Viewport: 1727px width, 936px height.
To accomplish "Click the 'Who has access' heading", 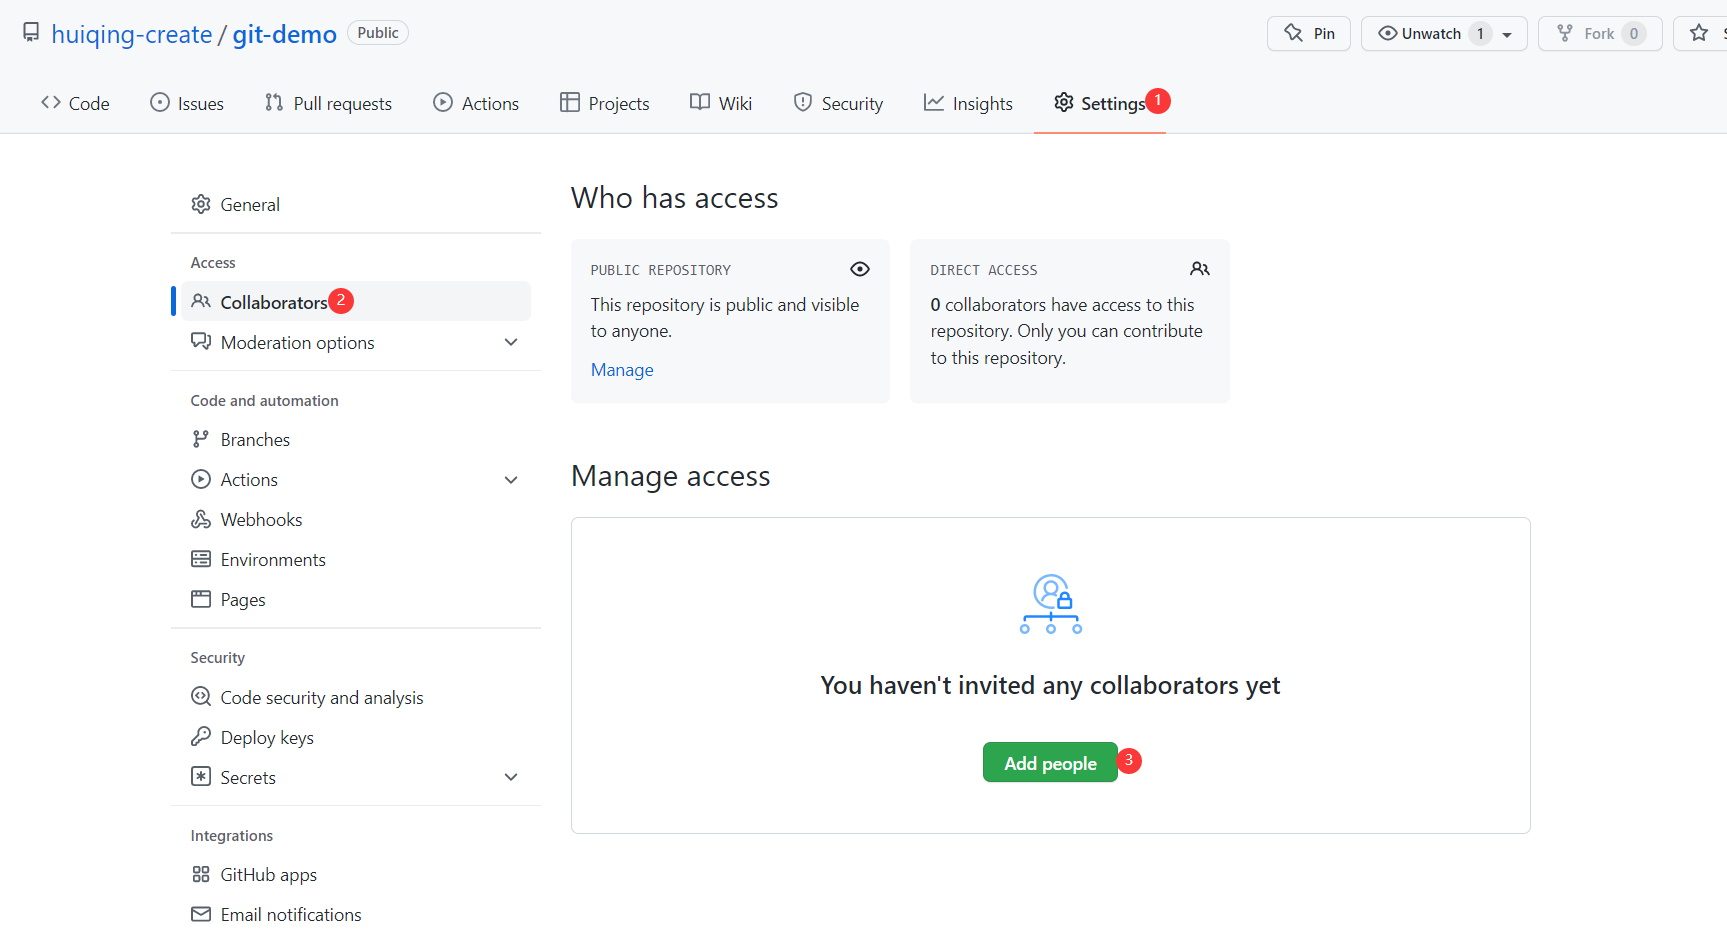I will pyautogui.click(x=674, y=198).
